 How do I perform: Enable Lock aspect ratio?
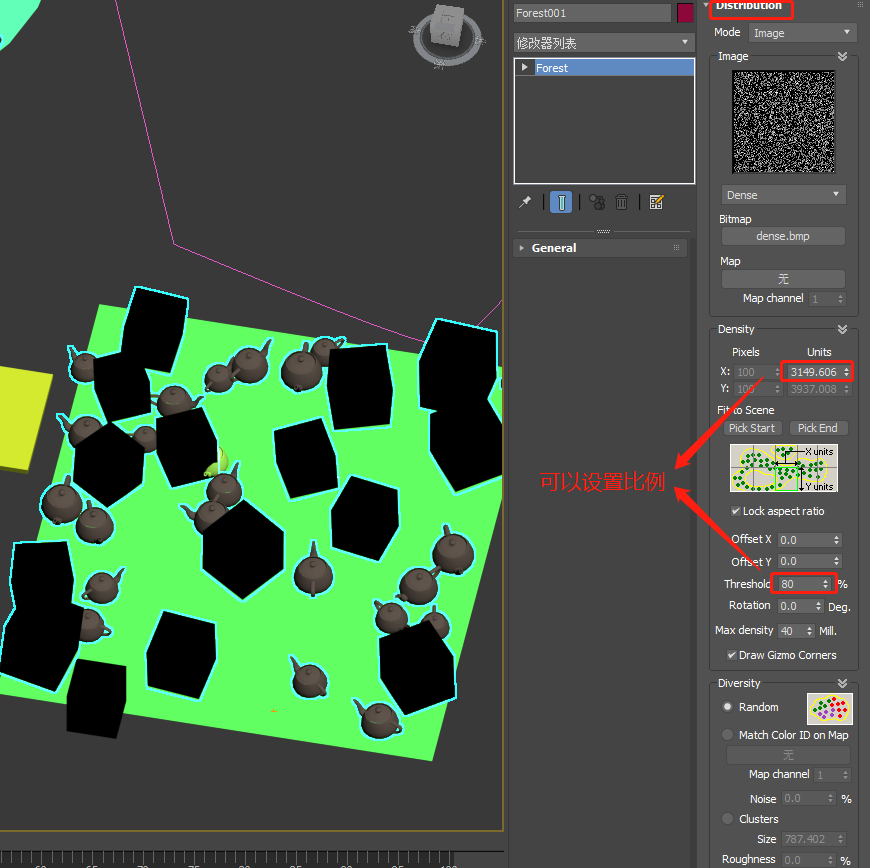tap(737, 511)
